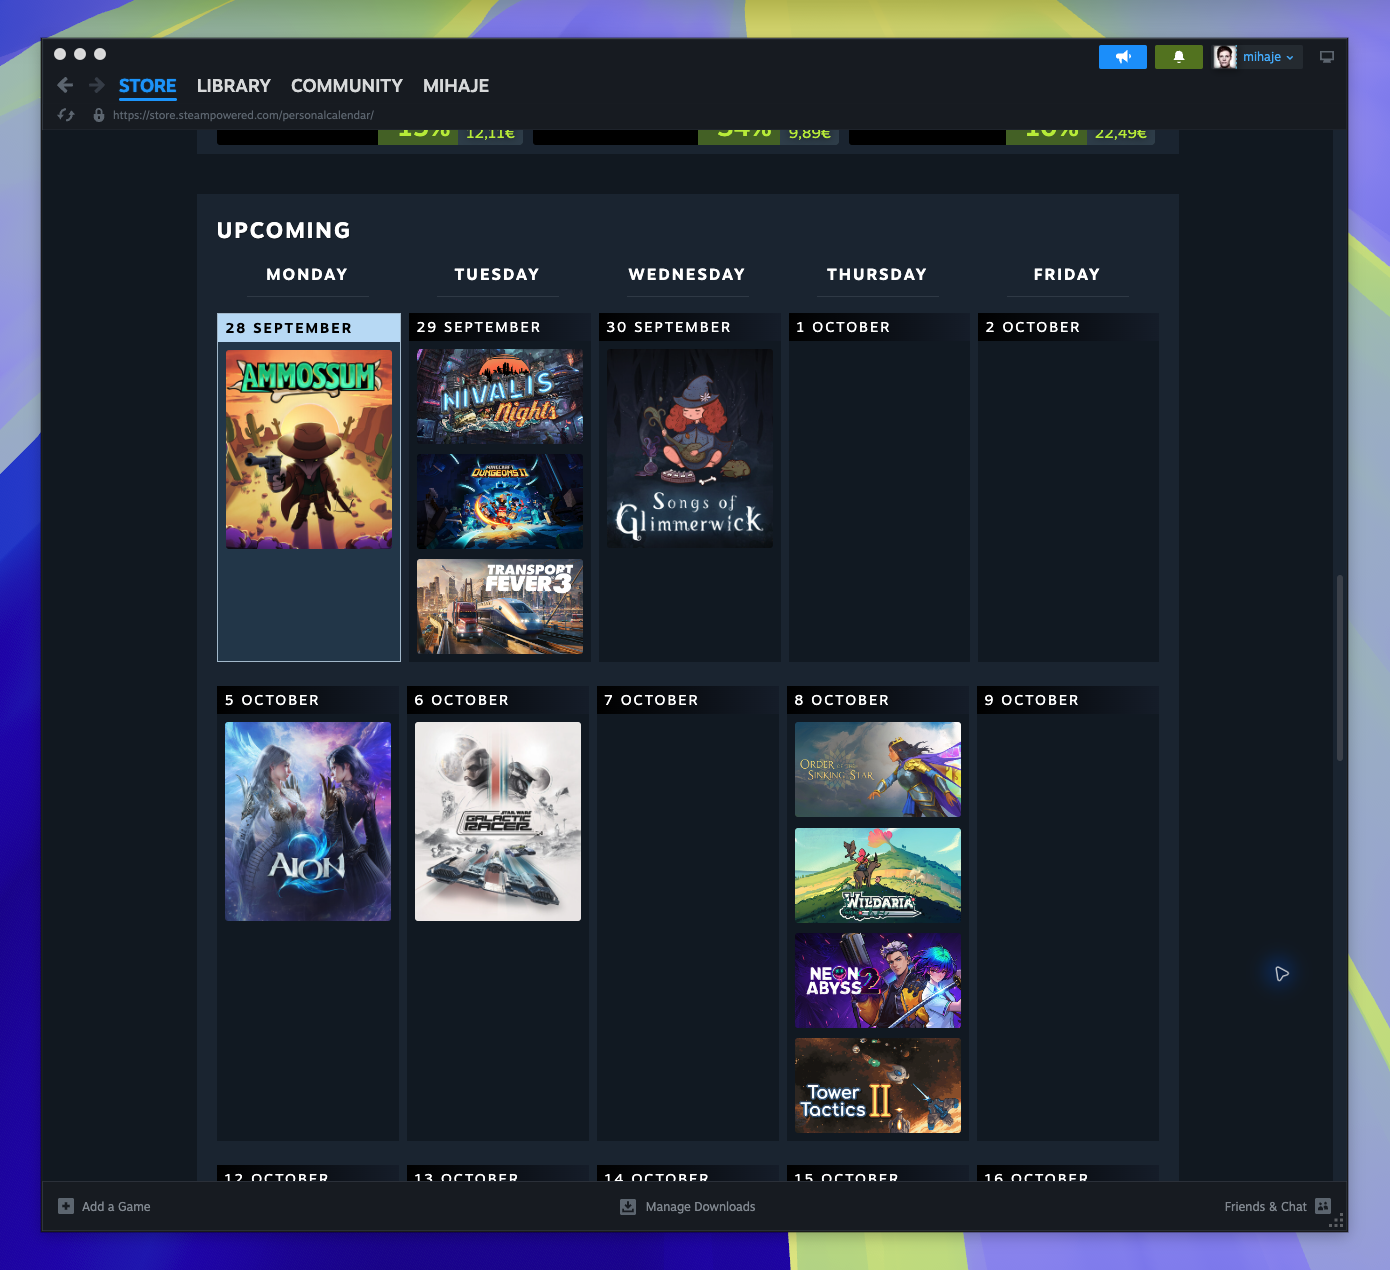
Task: Open notifications bell button
Action: pyautogui.click(x=1179, y=57)
